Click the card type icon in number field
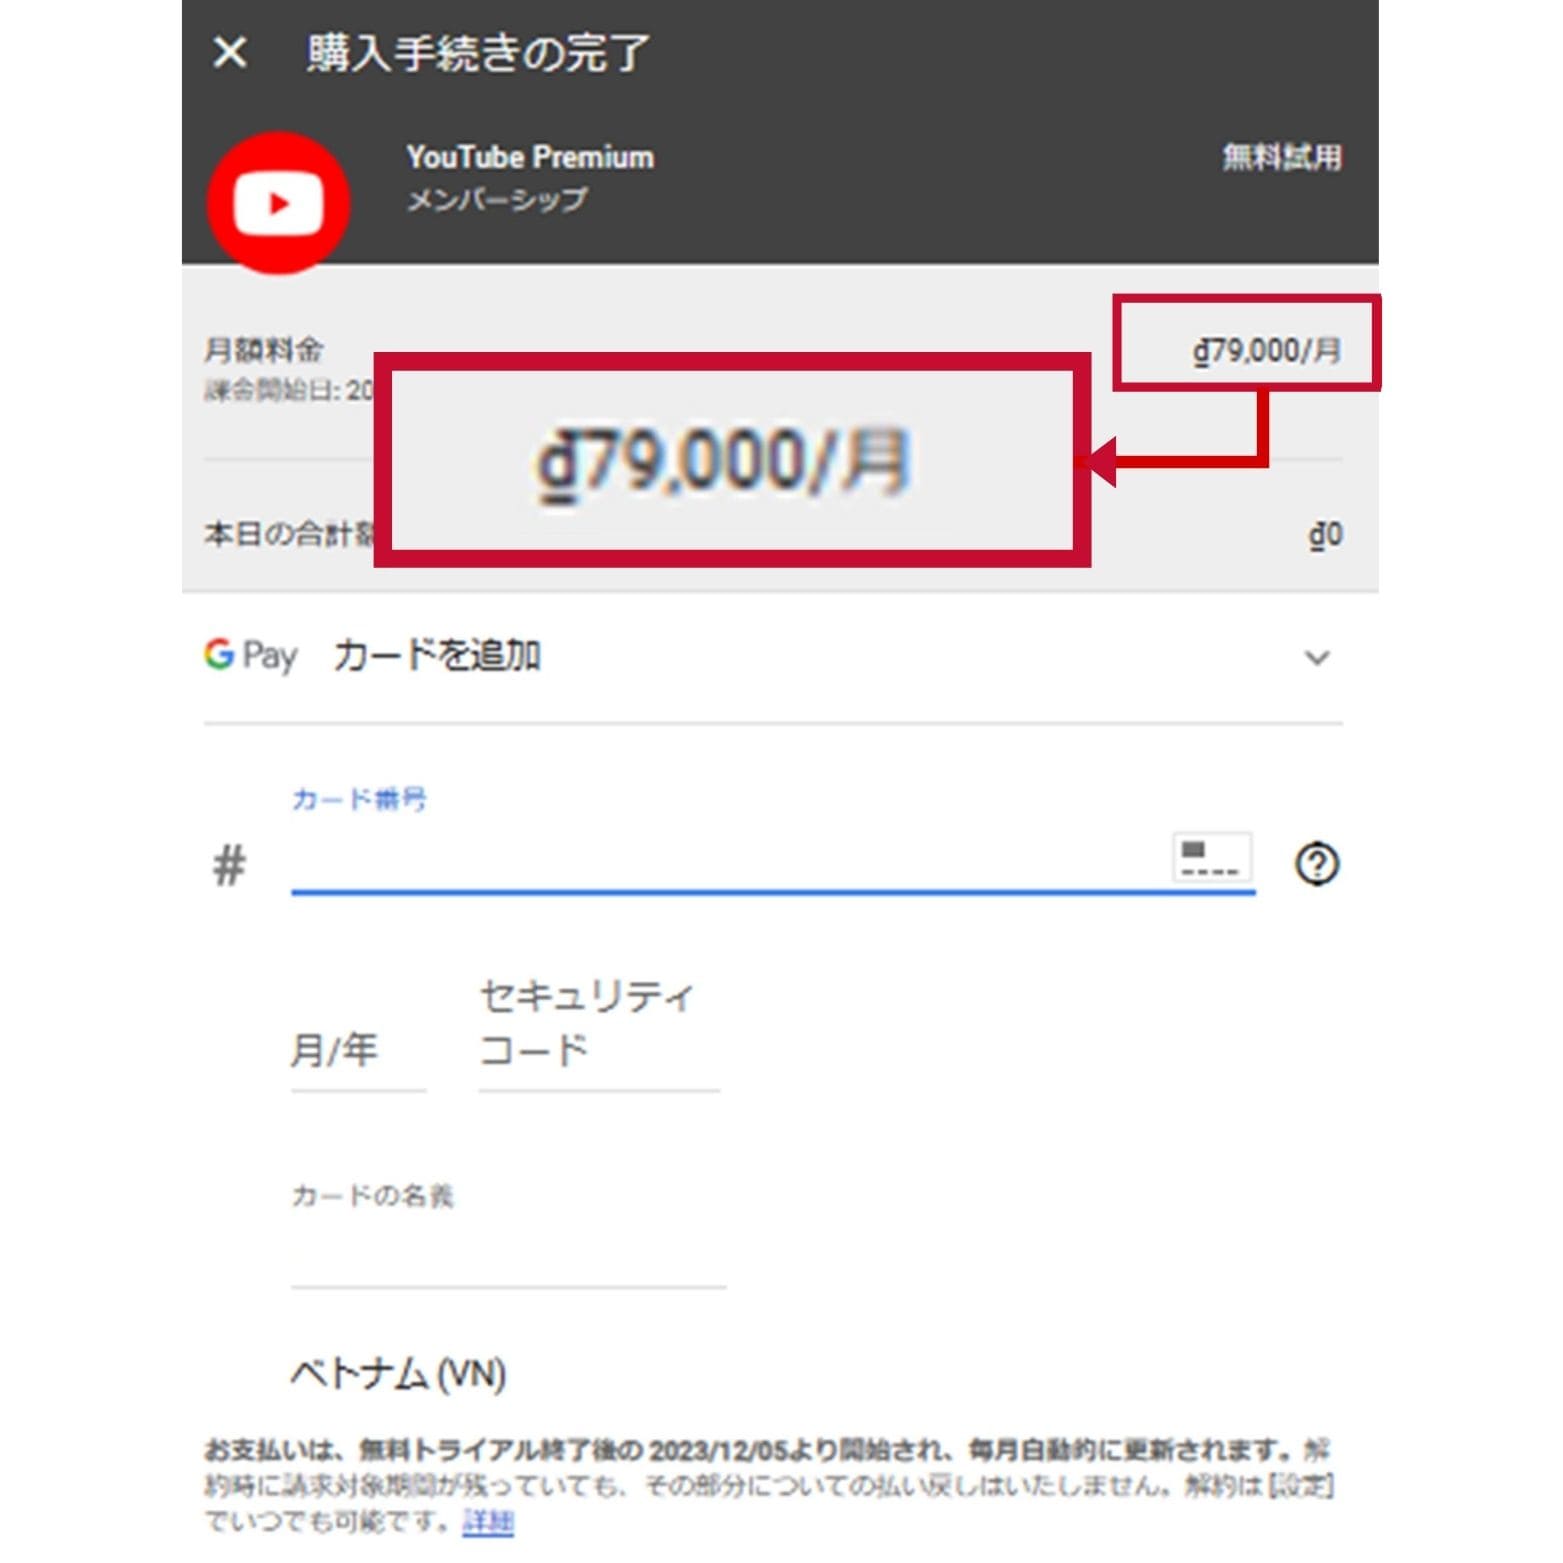 [1211, 858]
